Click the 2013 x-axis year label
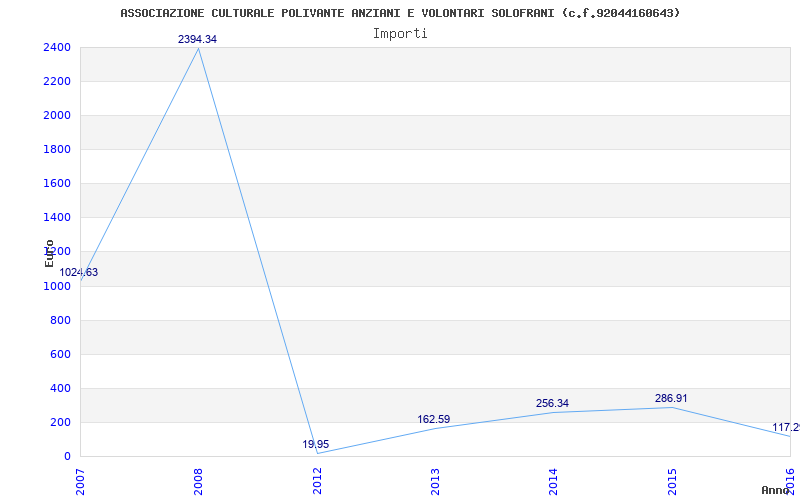 435,481
